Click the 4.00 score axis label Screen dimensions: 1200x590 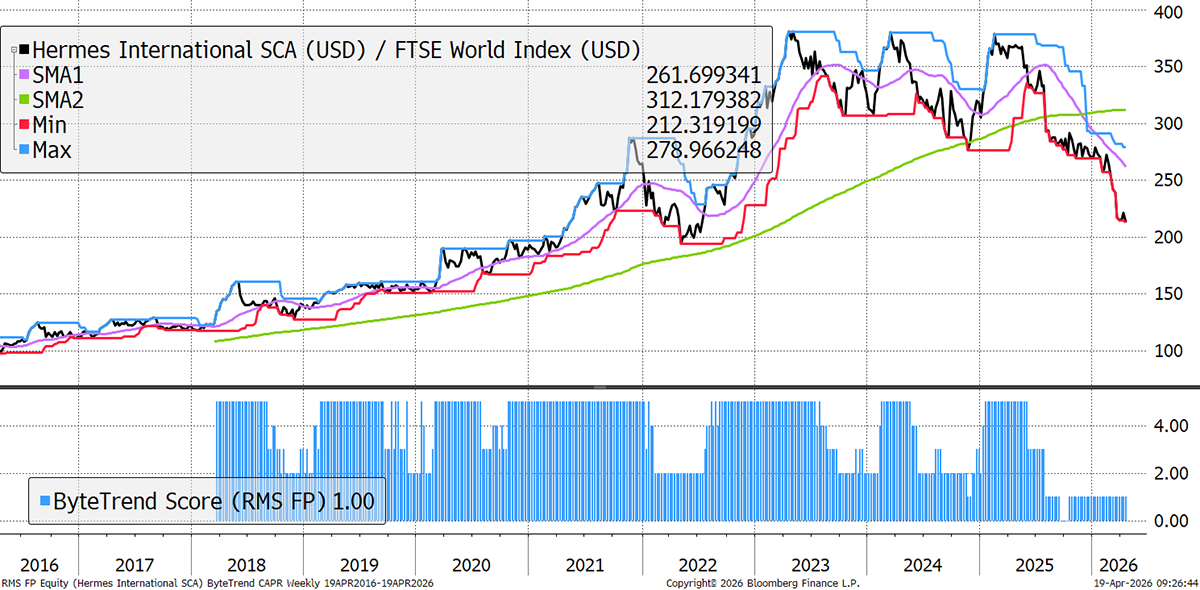pos(1169,426)
